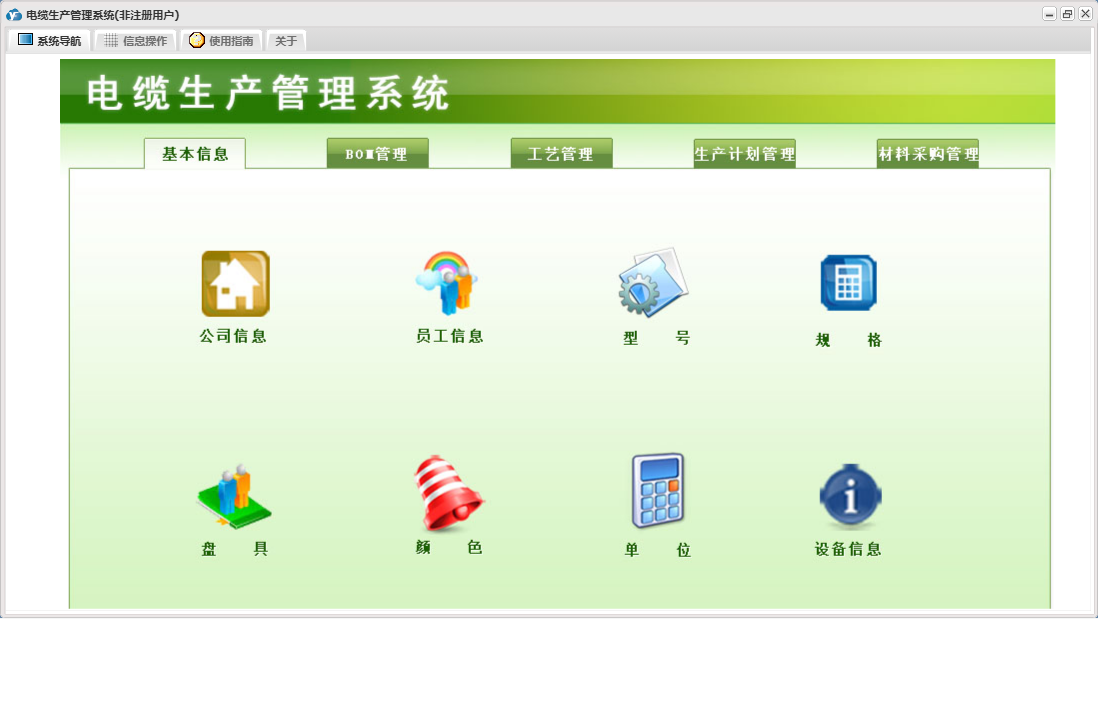Click the 使用指南 round yellow icon
Viewport: 1098px width, 716px height.
(197, 40)
